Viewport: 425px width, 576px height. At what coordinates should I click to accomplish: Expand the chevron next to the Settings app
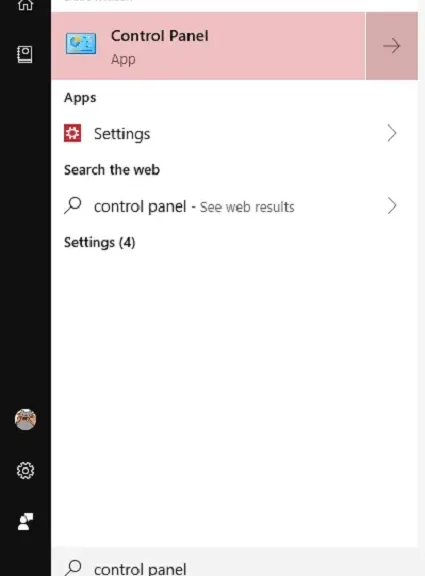point(392,133)
